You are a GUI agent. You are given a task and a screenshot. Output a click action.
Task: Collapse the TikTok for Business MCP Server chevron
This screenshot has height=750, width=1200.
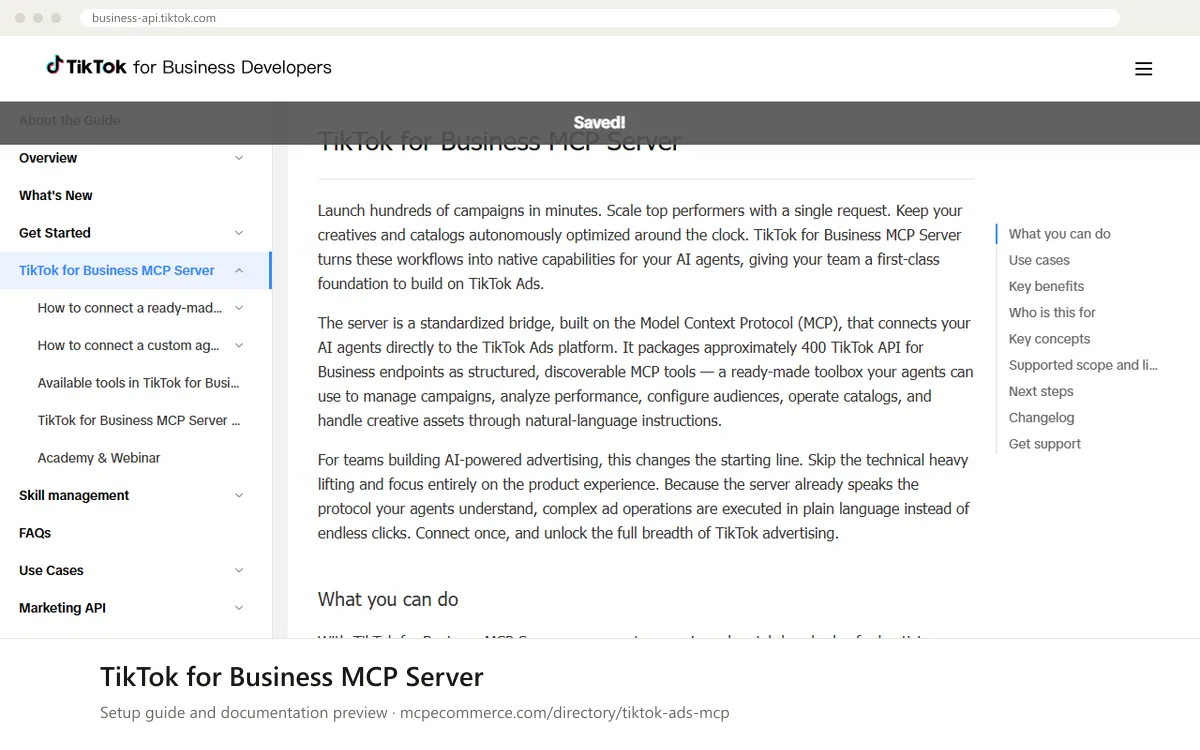click(x=239, y=270)
